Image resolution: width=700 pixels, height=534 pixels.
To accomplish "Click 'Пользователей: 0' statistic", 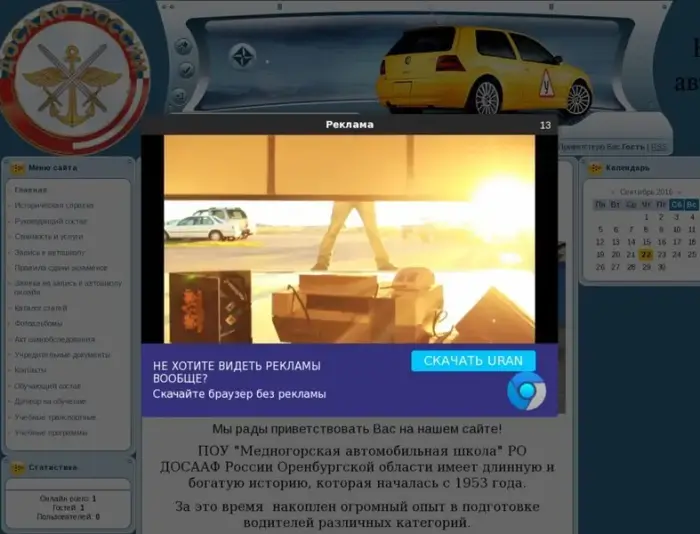I will click(68, 517).
